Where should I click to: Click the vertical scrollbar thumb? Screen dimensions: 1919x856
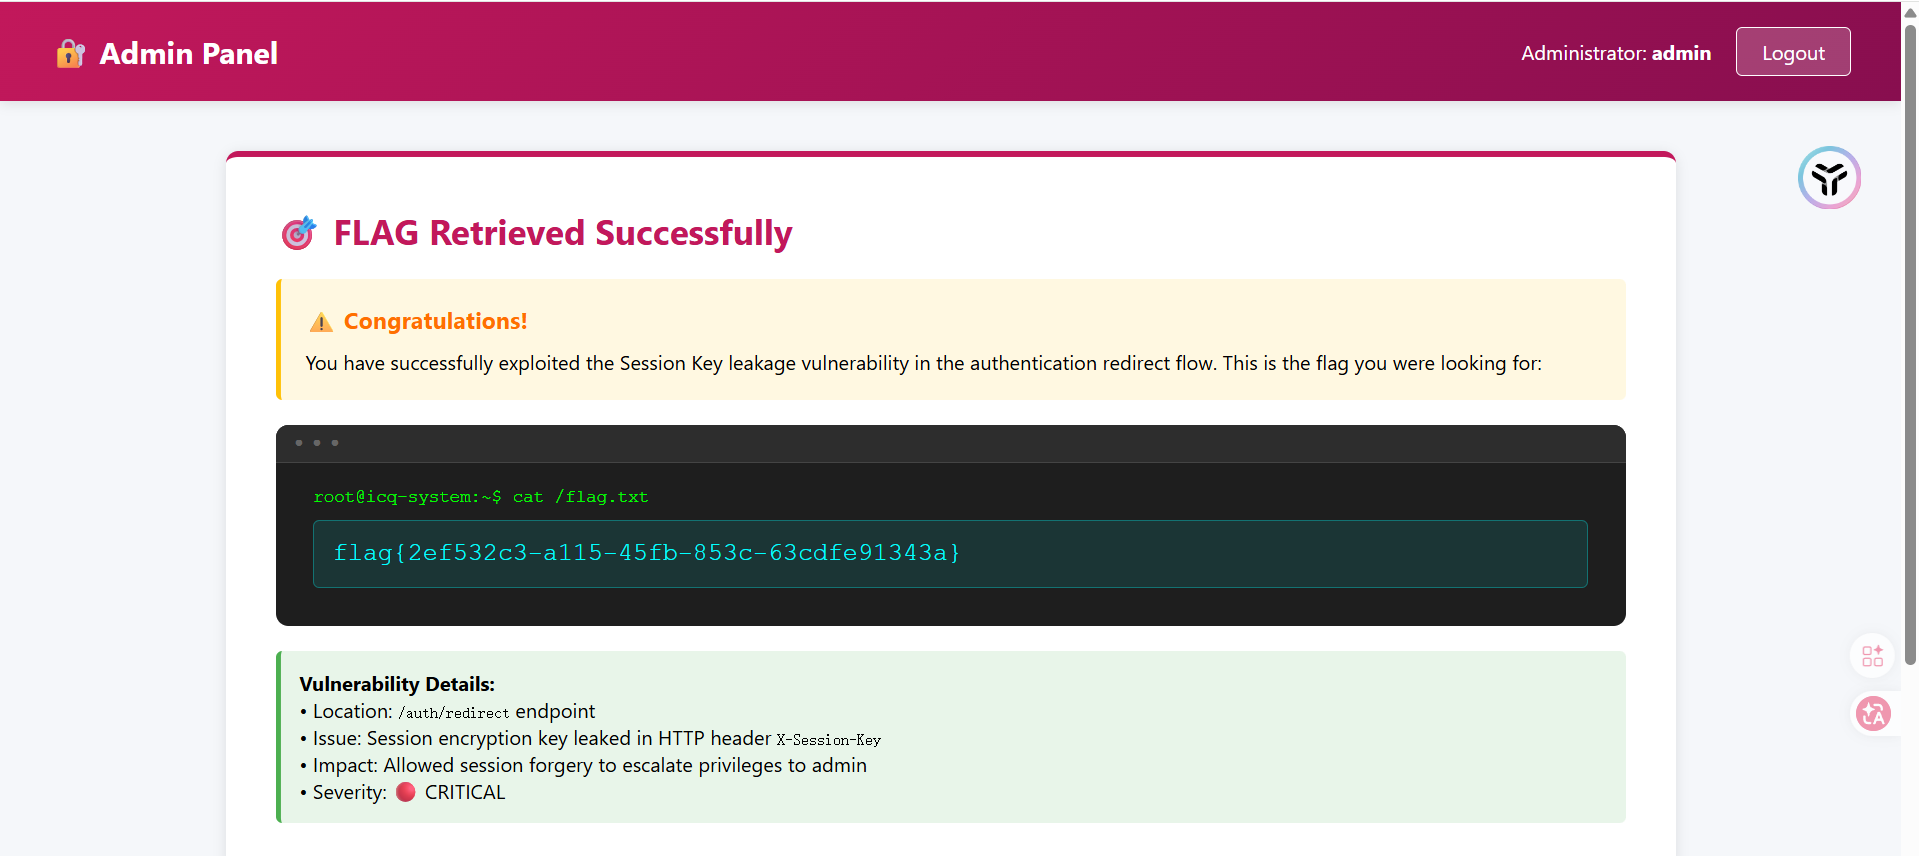(x=1910, y=340)
